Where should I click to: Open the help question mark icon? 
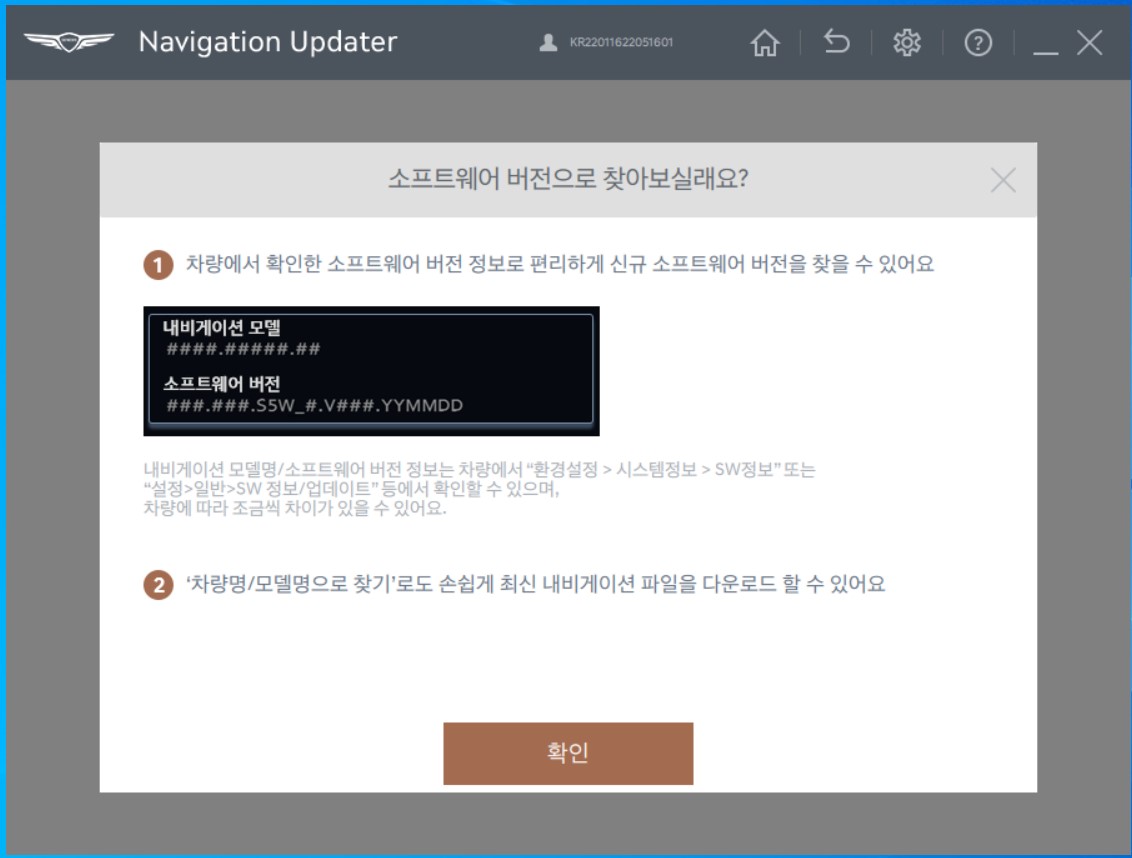(x=978, y=43)
